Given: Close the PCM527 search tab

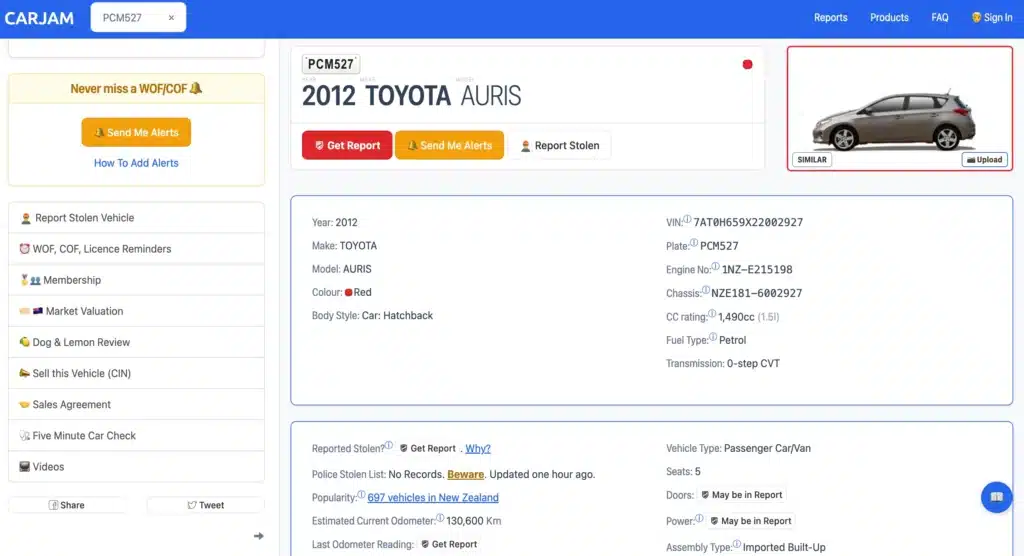Looking at the screenshot, I should point(171,18).
